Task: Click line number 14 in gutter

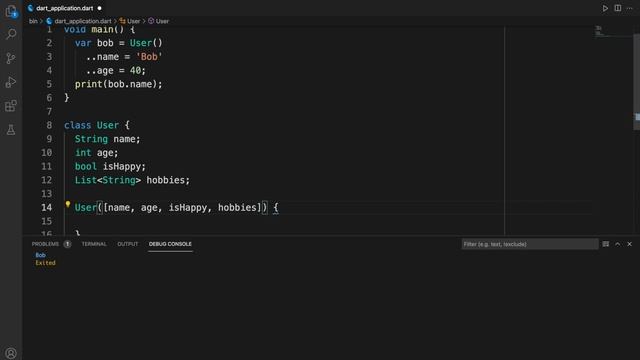Action: [x=47, y=207]
